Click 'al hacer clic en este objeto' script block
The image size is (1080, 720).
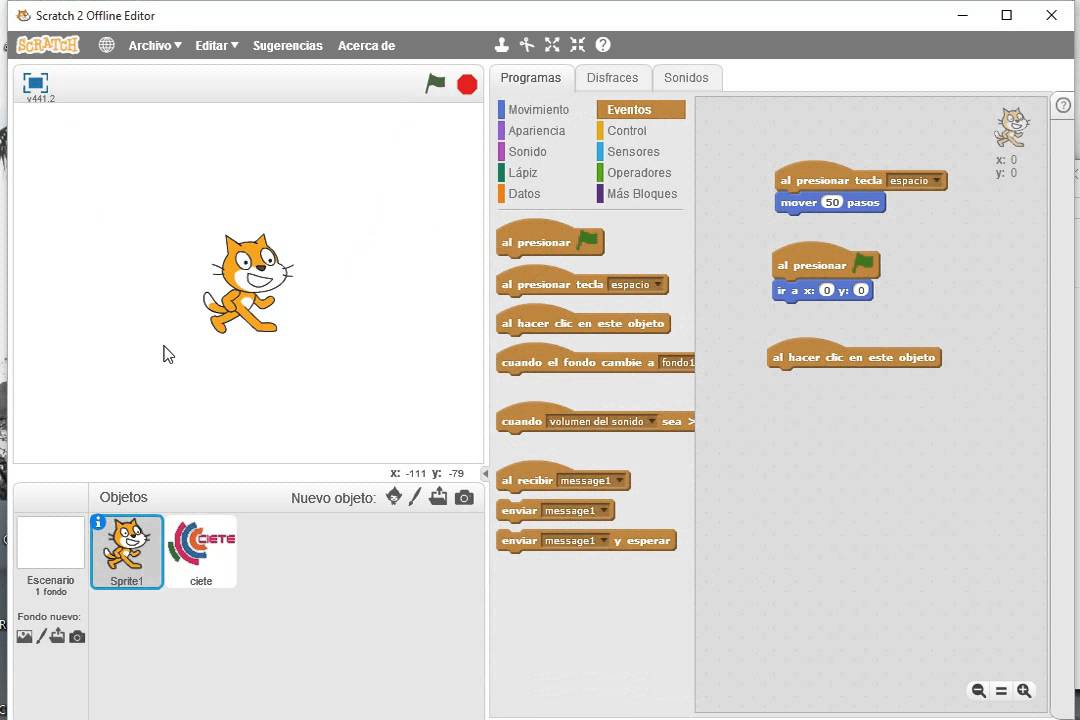tap(854, 357)
